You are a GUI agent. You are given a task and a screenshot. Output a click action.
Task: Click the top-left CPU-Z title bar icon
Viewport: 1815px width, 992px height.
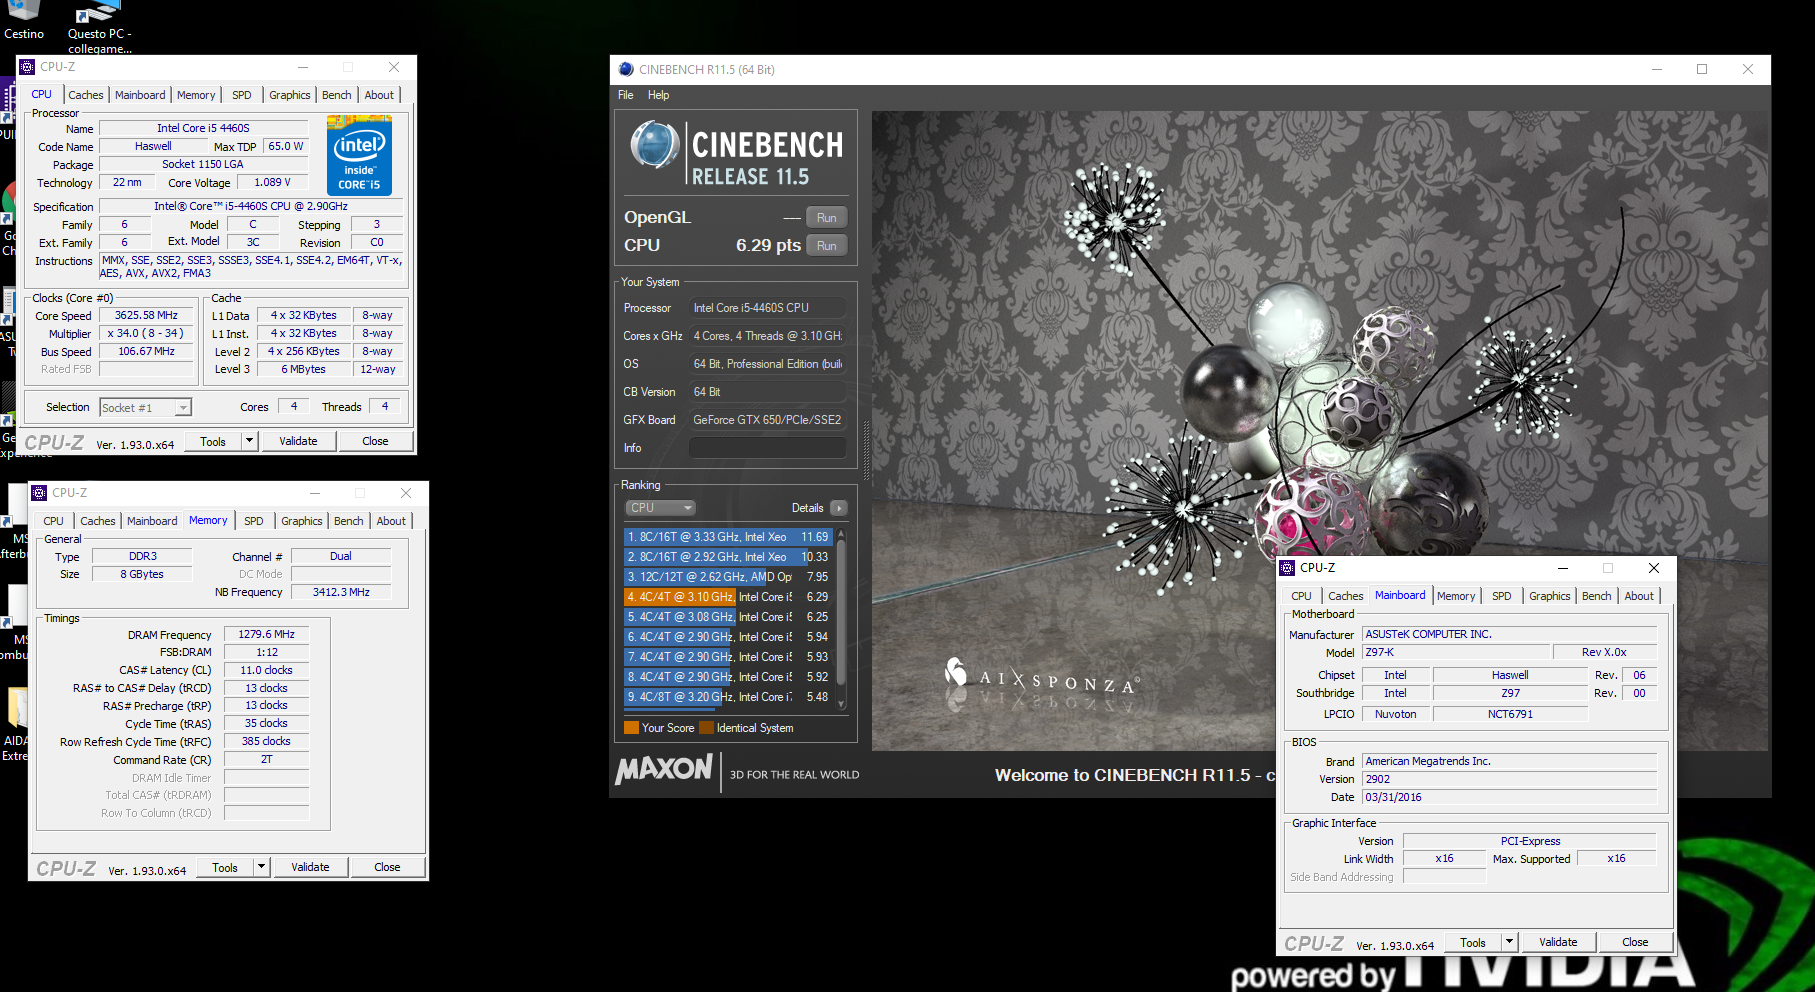pos(27,67)
